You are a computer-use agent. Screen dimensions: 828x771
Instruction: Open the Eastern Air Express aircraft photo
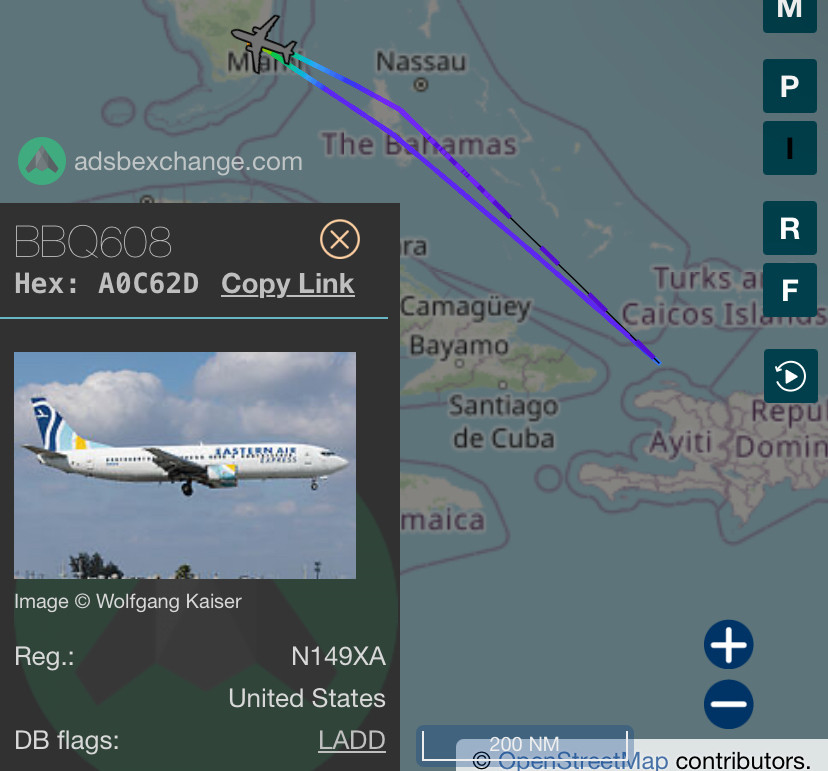pos(185,465)
